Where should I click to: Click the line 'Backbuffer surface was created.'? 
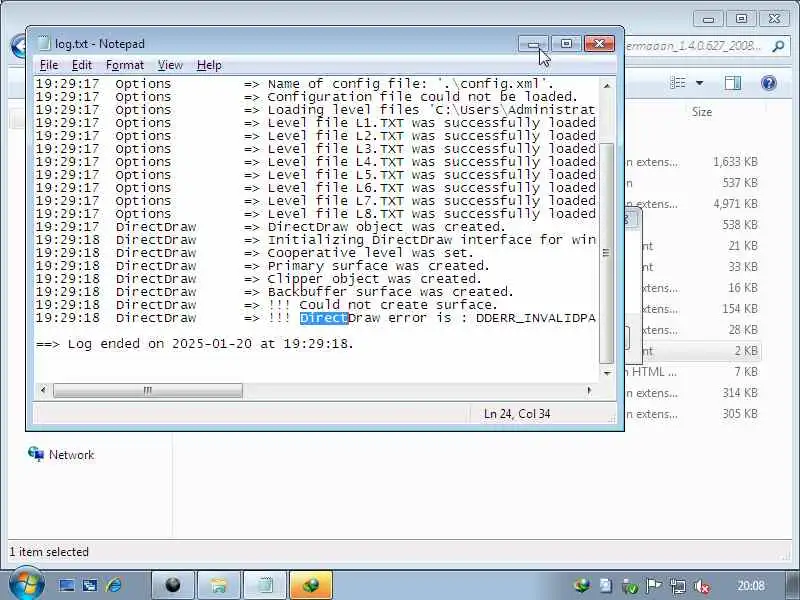[x=390, y=292]
